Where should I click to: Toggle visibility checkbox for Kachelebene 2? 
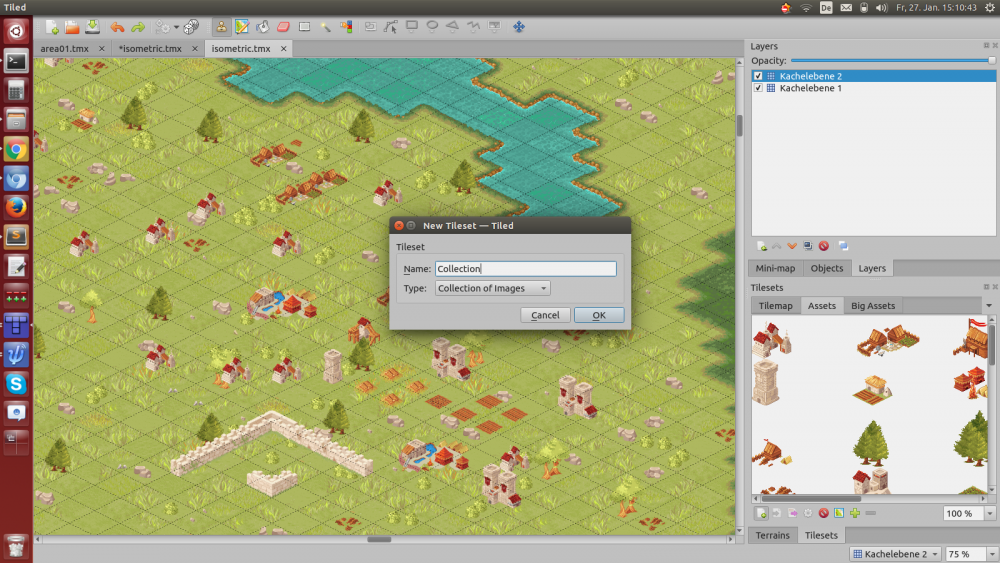758,76
